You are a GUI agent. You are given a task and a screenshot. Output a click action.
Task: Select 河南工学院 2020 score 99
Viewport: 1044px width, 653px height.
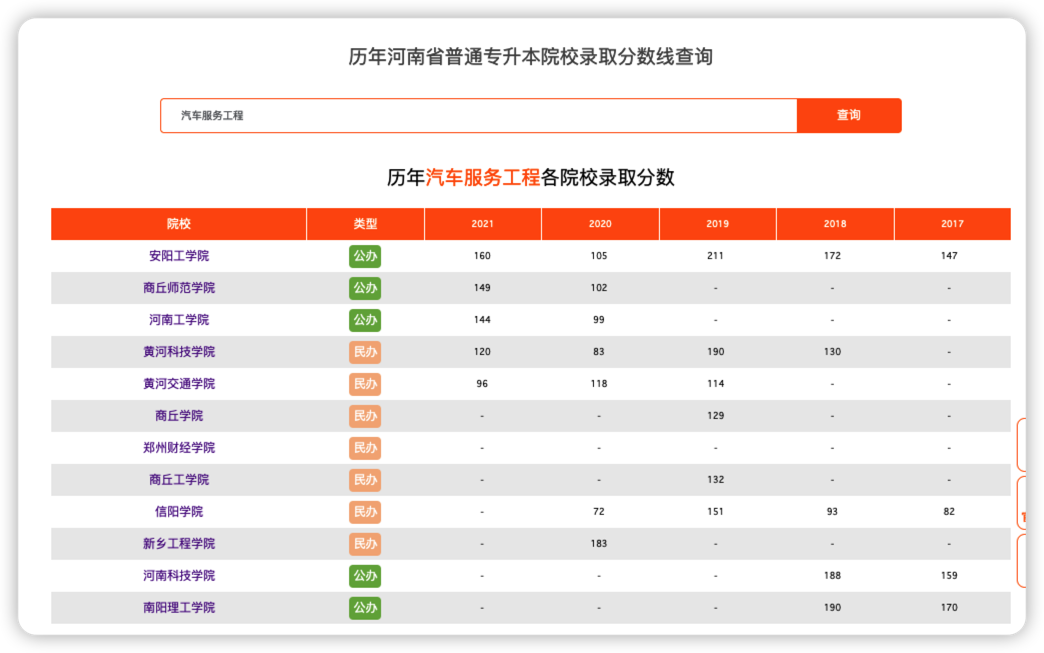click(599, 320)
